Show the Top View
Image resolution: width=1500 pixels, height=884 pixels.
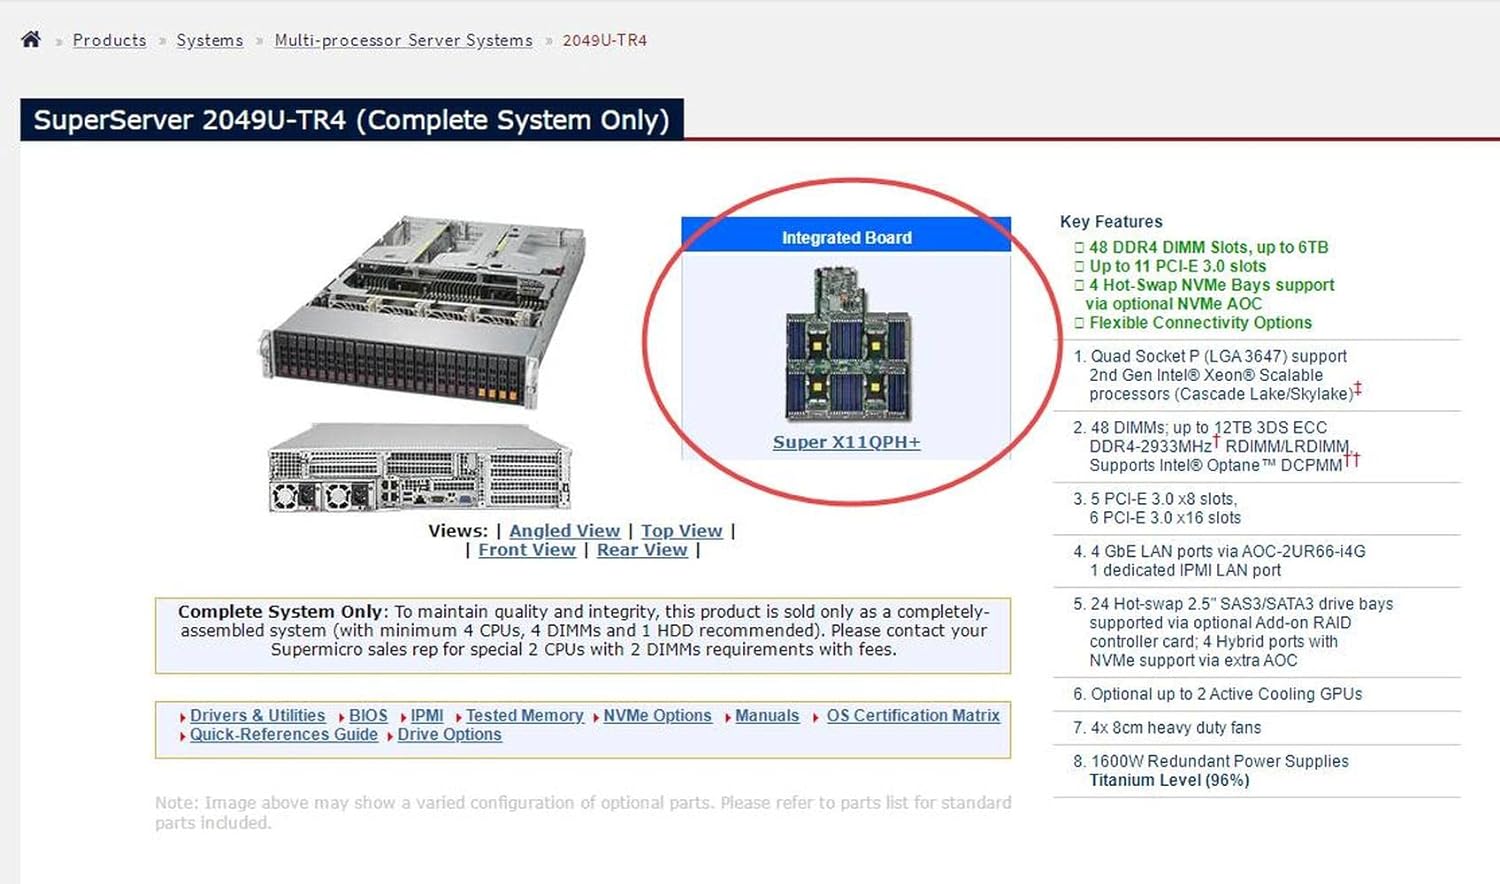681,531
